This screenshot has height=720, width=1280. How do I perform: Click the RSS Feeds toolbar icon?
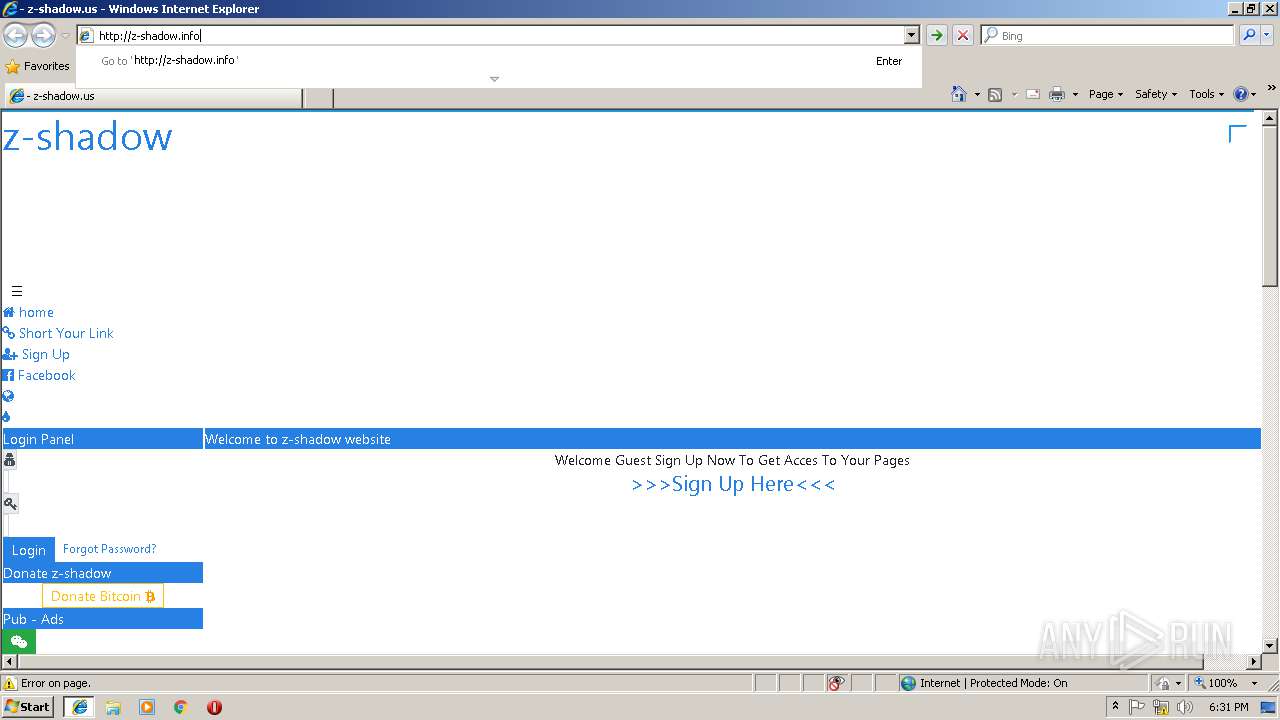pos(995,94)
